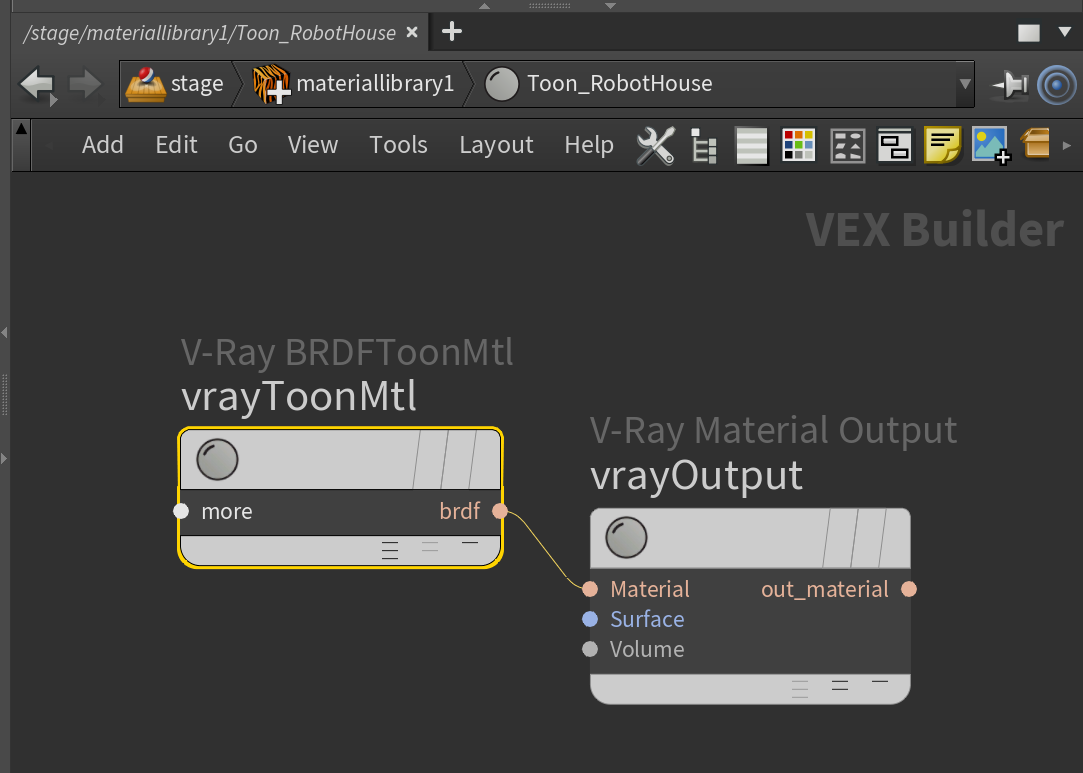
Task: Close the Toon_RobotHouse pane tab
Action: [x=412, y=32]
